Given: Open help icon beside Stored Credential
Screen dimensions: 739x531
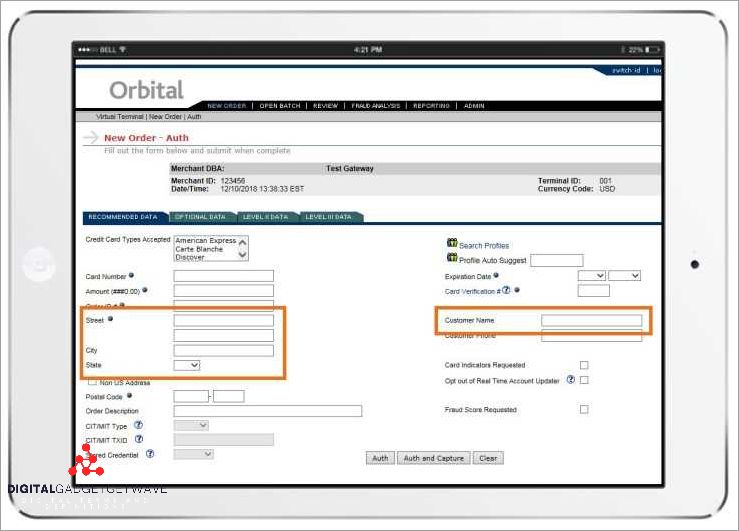Looking at the screenshot, I should 150,453.
